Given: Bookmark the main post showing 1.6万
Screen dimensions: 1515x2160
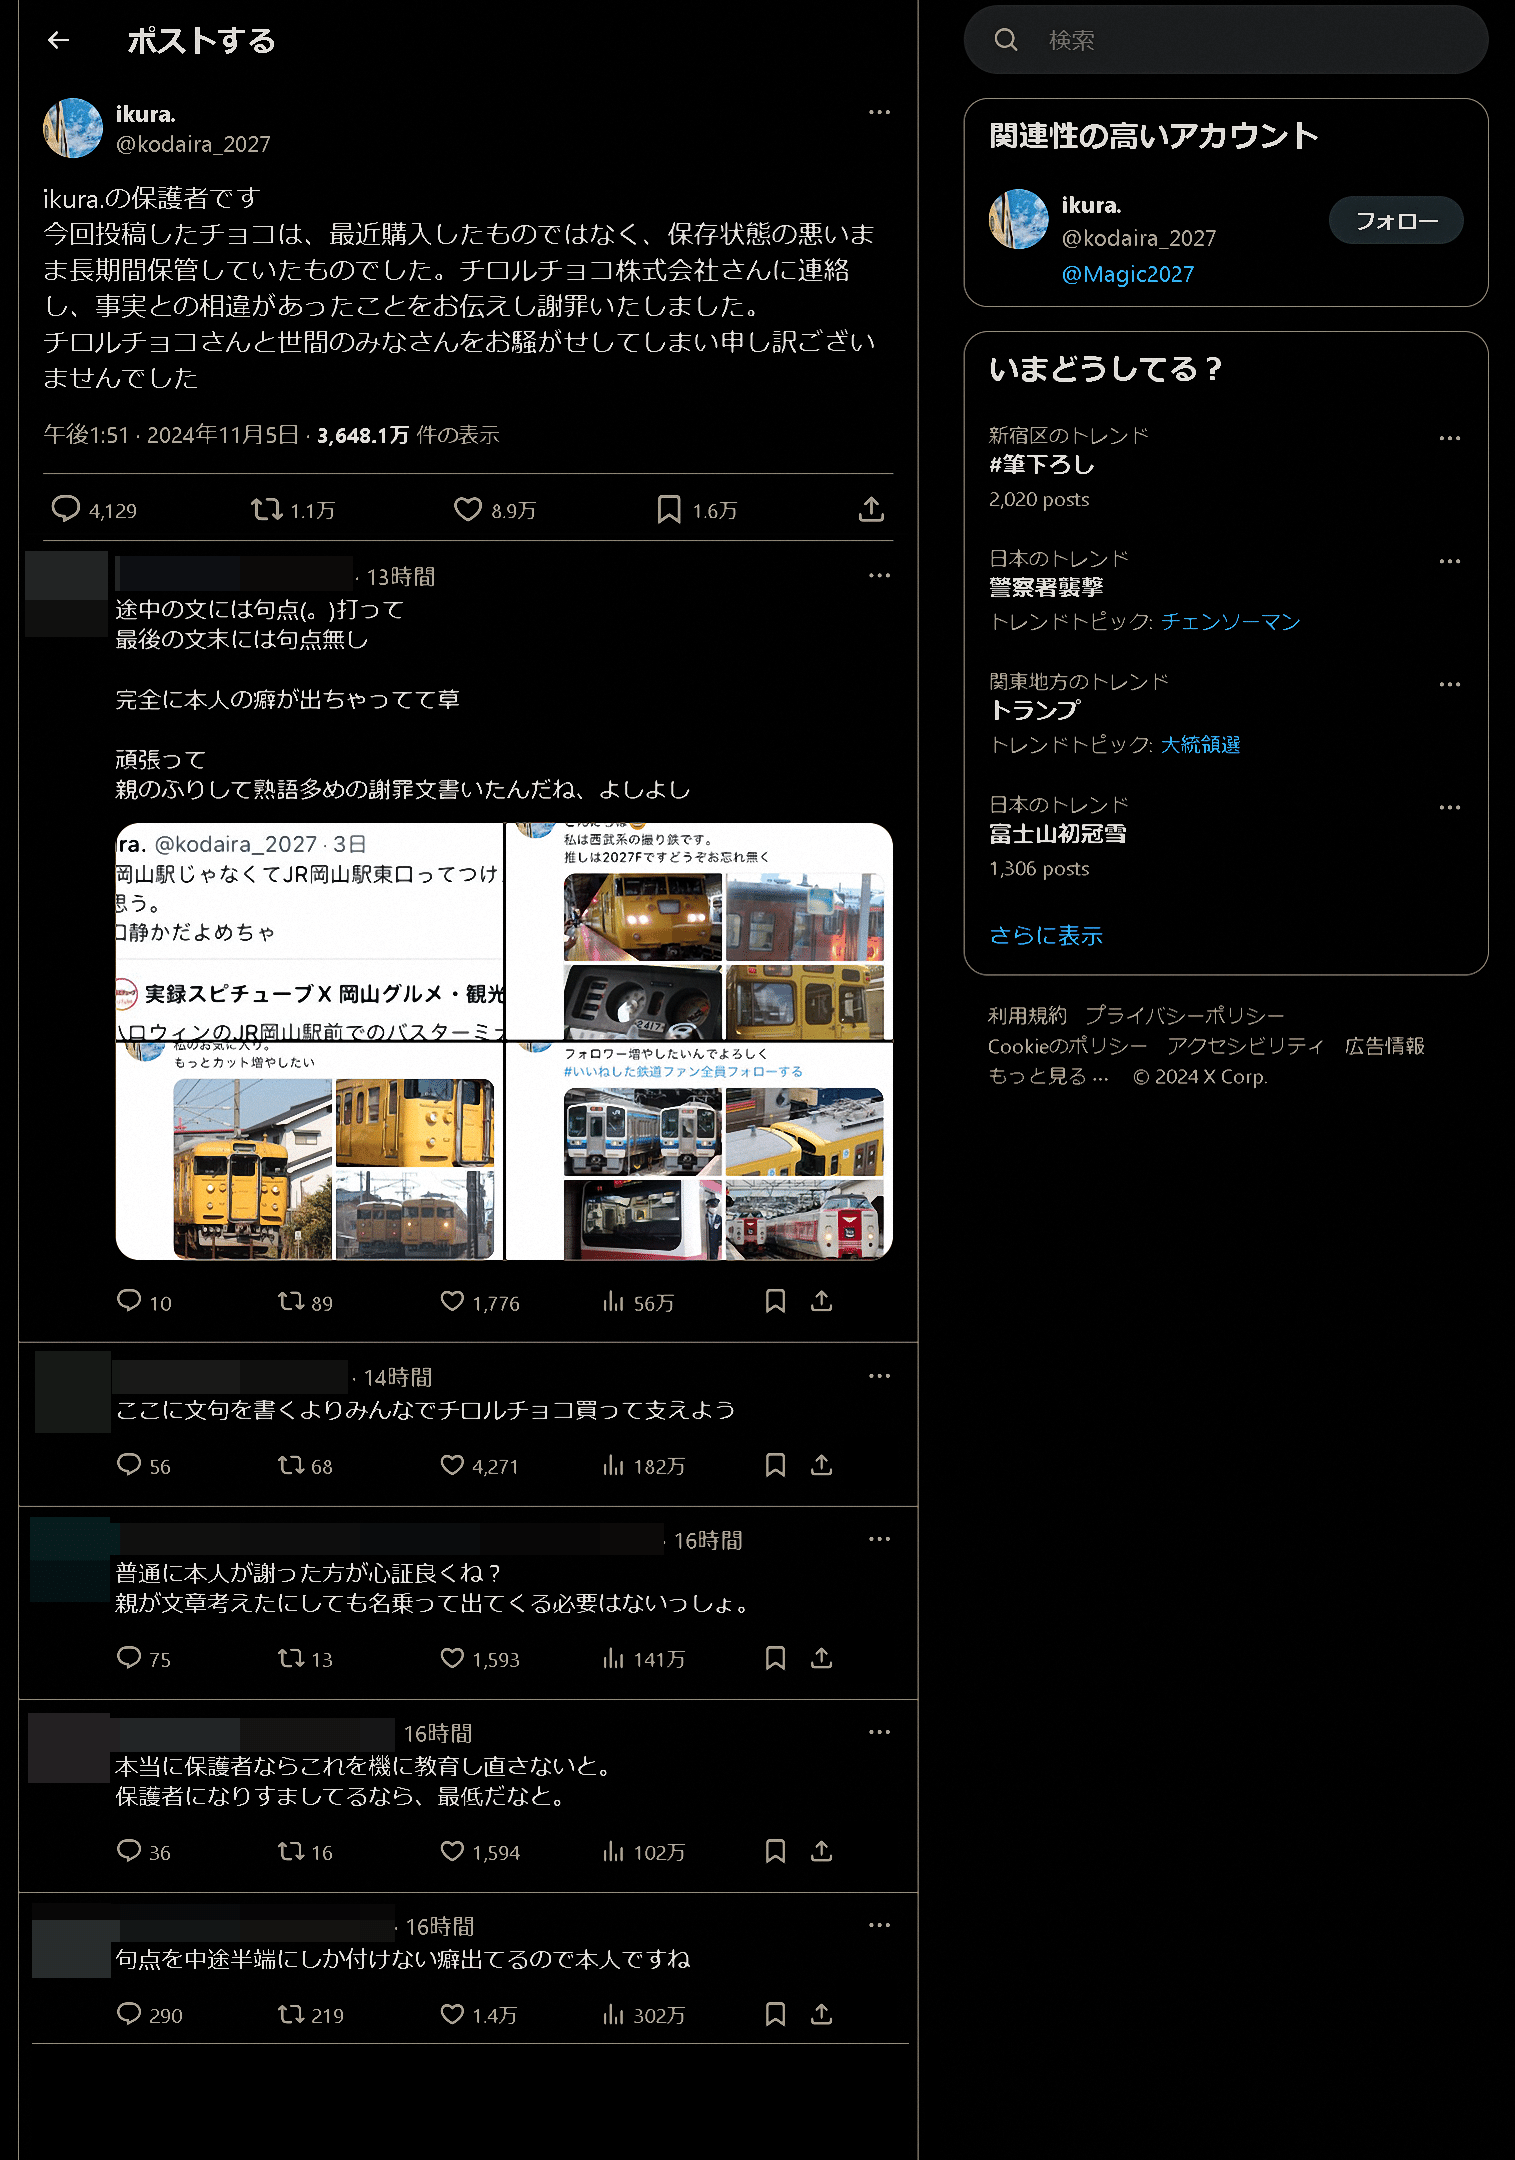Looking at the screenshot, I should point(669,509).
